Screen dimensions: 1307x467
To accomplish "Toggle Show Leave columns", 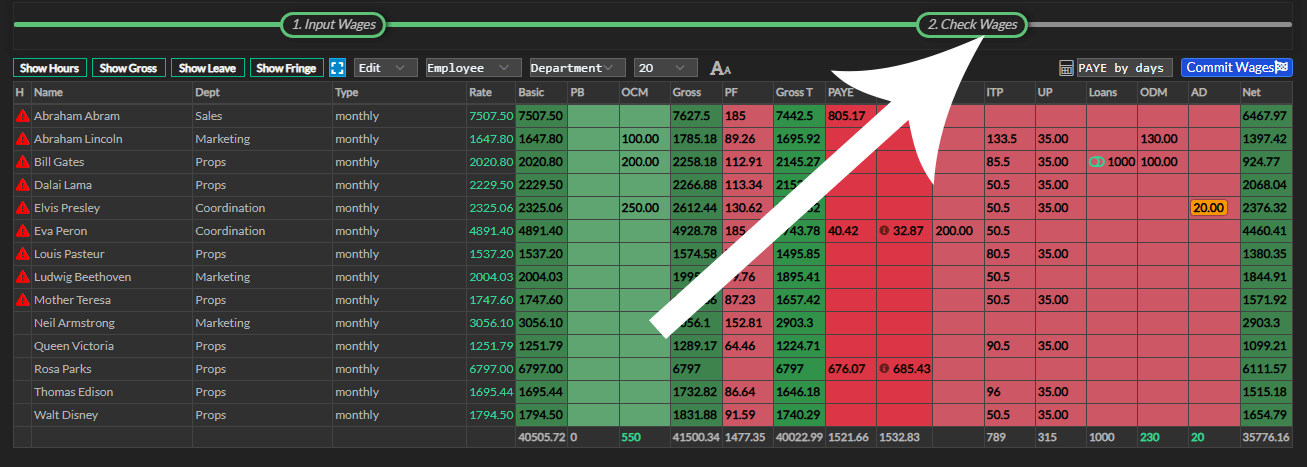I will pyautogui.click(x=208, y=68).
